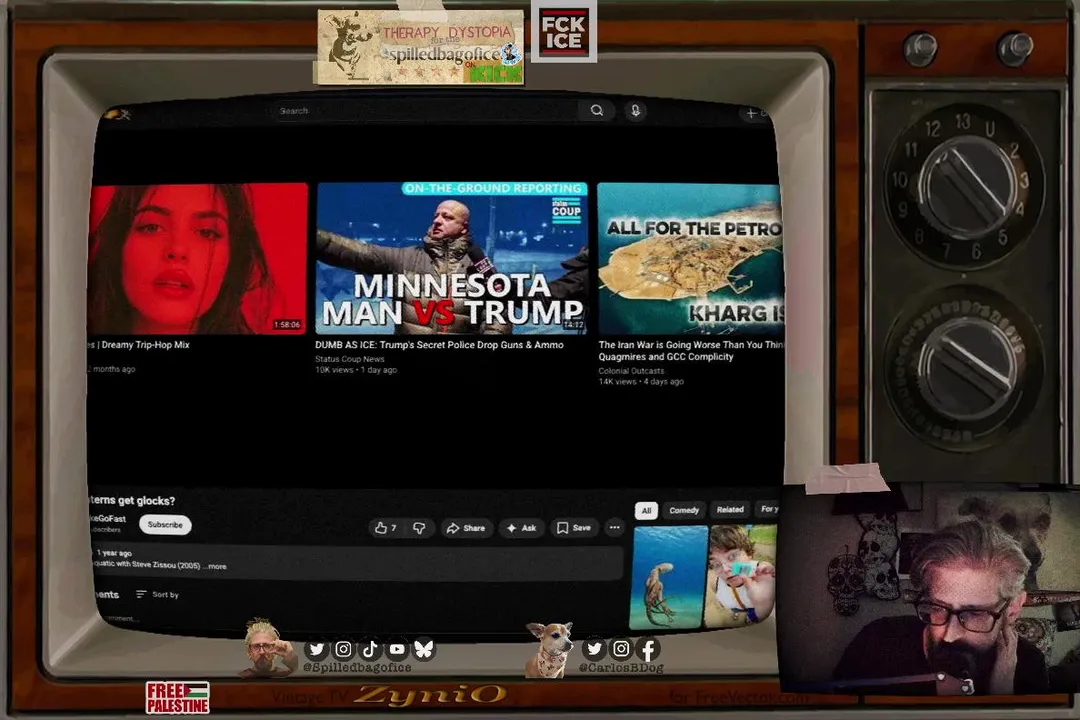Image resolution: width=1080 pixels, height=720 pixels.
Task: Click the '10K views • 1 day ago' text
Action: click(x=356, y=370)
